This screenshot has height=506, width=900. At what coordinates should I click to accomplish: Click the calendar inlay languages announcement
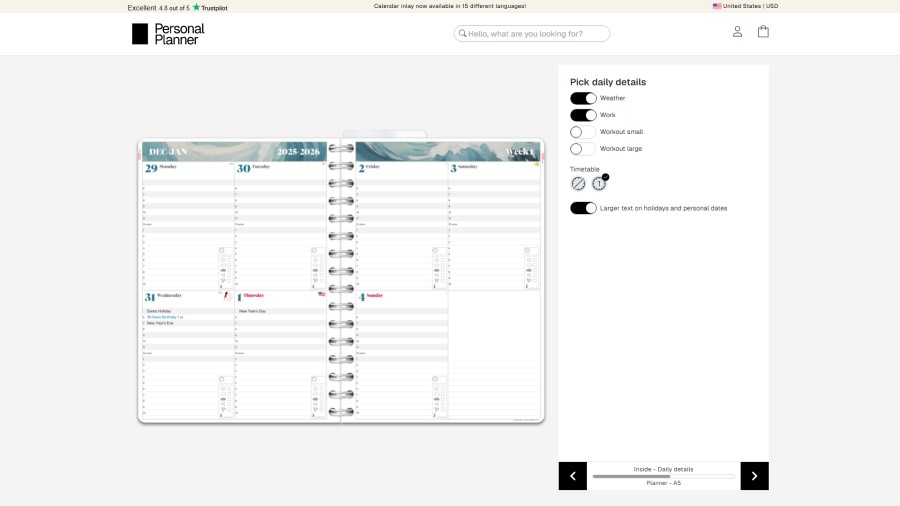pyautogui.click(x=450, y=6)
